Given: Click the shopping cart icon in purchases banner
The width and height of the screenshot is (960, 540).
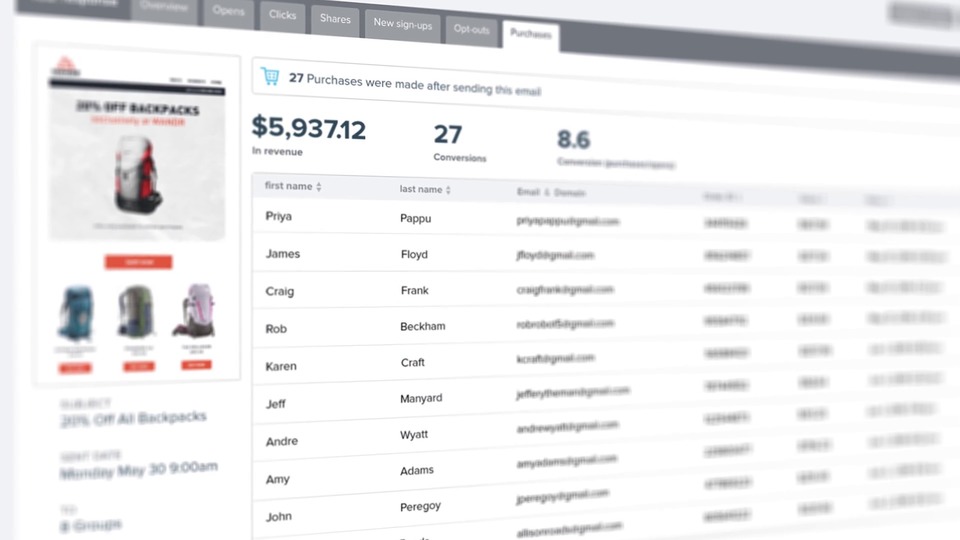Looking at the screenshot, I should [270, 77].
